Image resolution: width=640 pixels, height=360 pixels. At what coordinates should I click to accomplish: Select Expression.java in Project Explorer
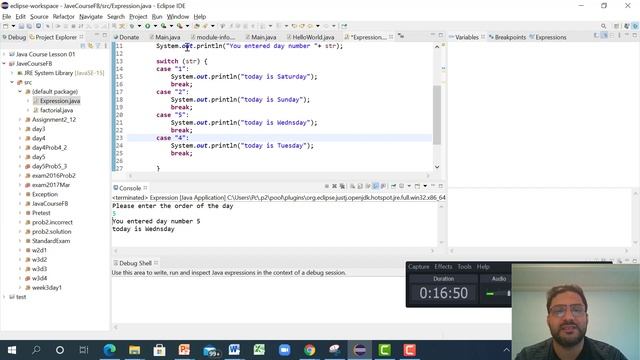point(60,101)
